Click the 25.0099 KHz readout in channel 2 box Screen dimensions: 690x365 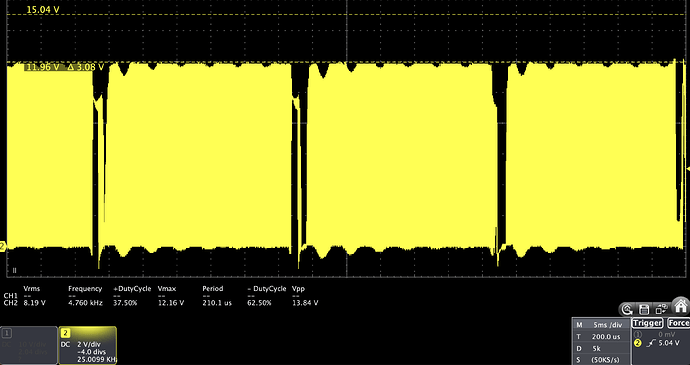[97, 360]
